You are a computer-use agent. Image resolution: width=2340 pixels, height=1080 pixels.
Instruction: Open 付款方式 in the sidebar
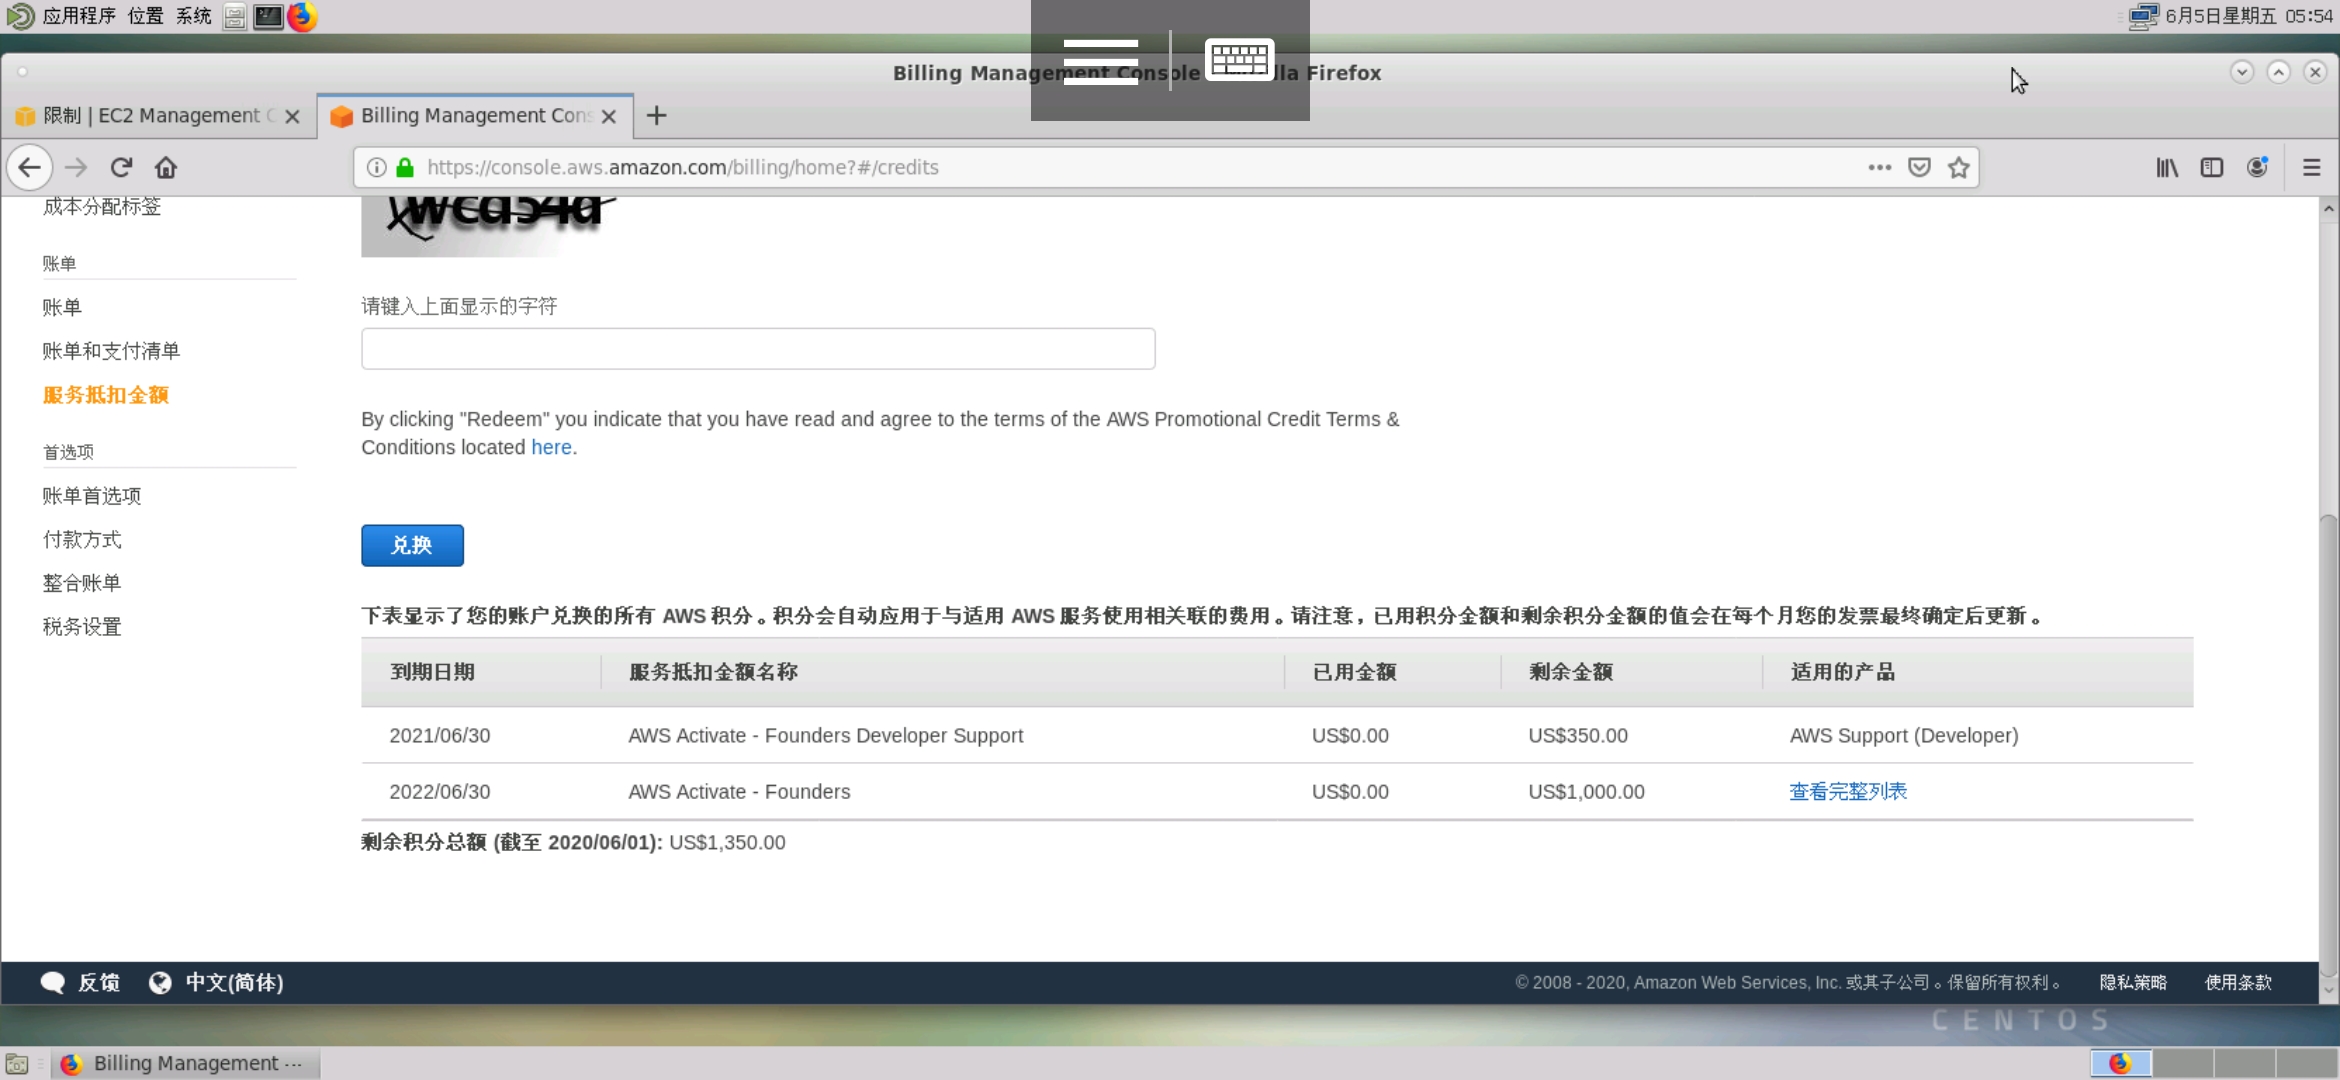82,540
